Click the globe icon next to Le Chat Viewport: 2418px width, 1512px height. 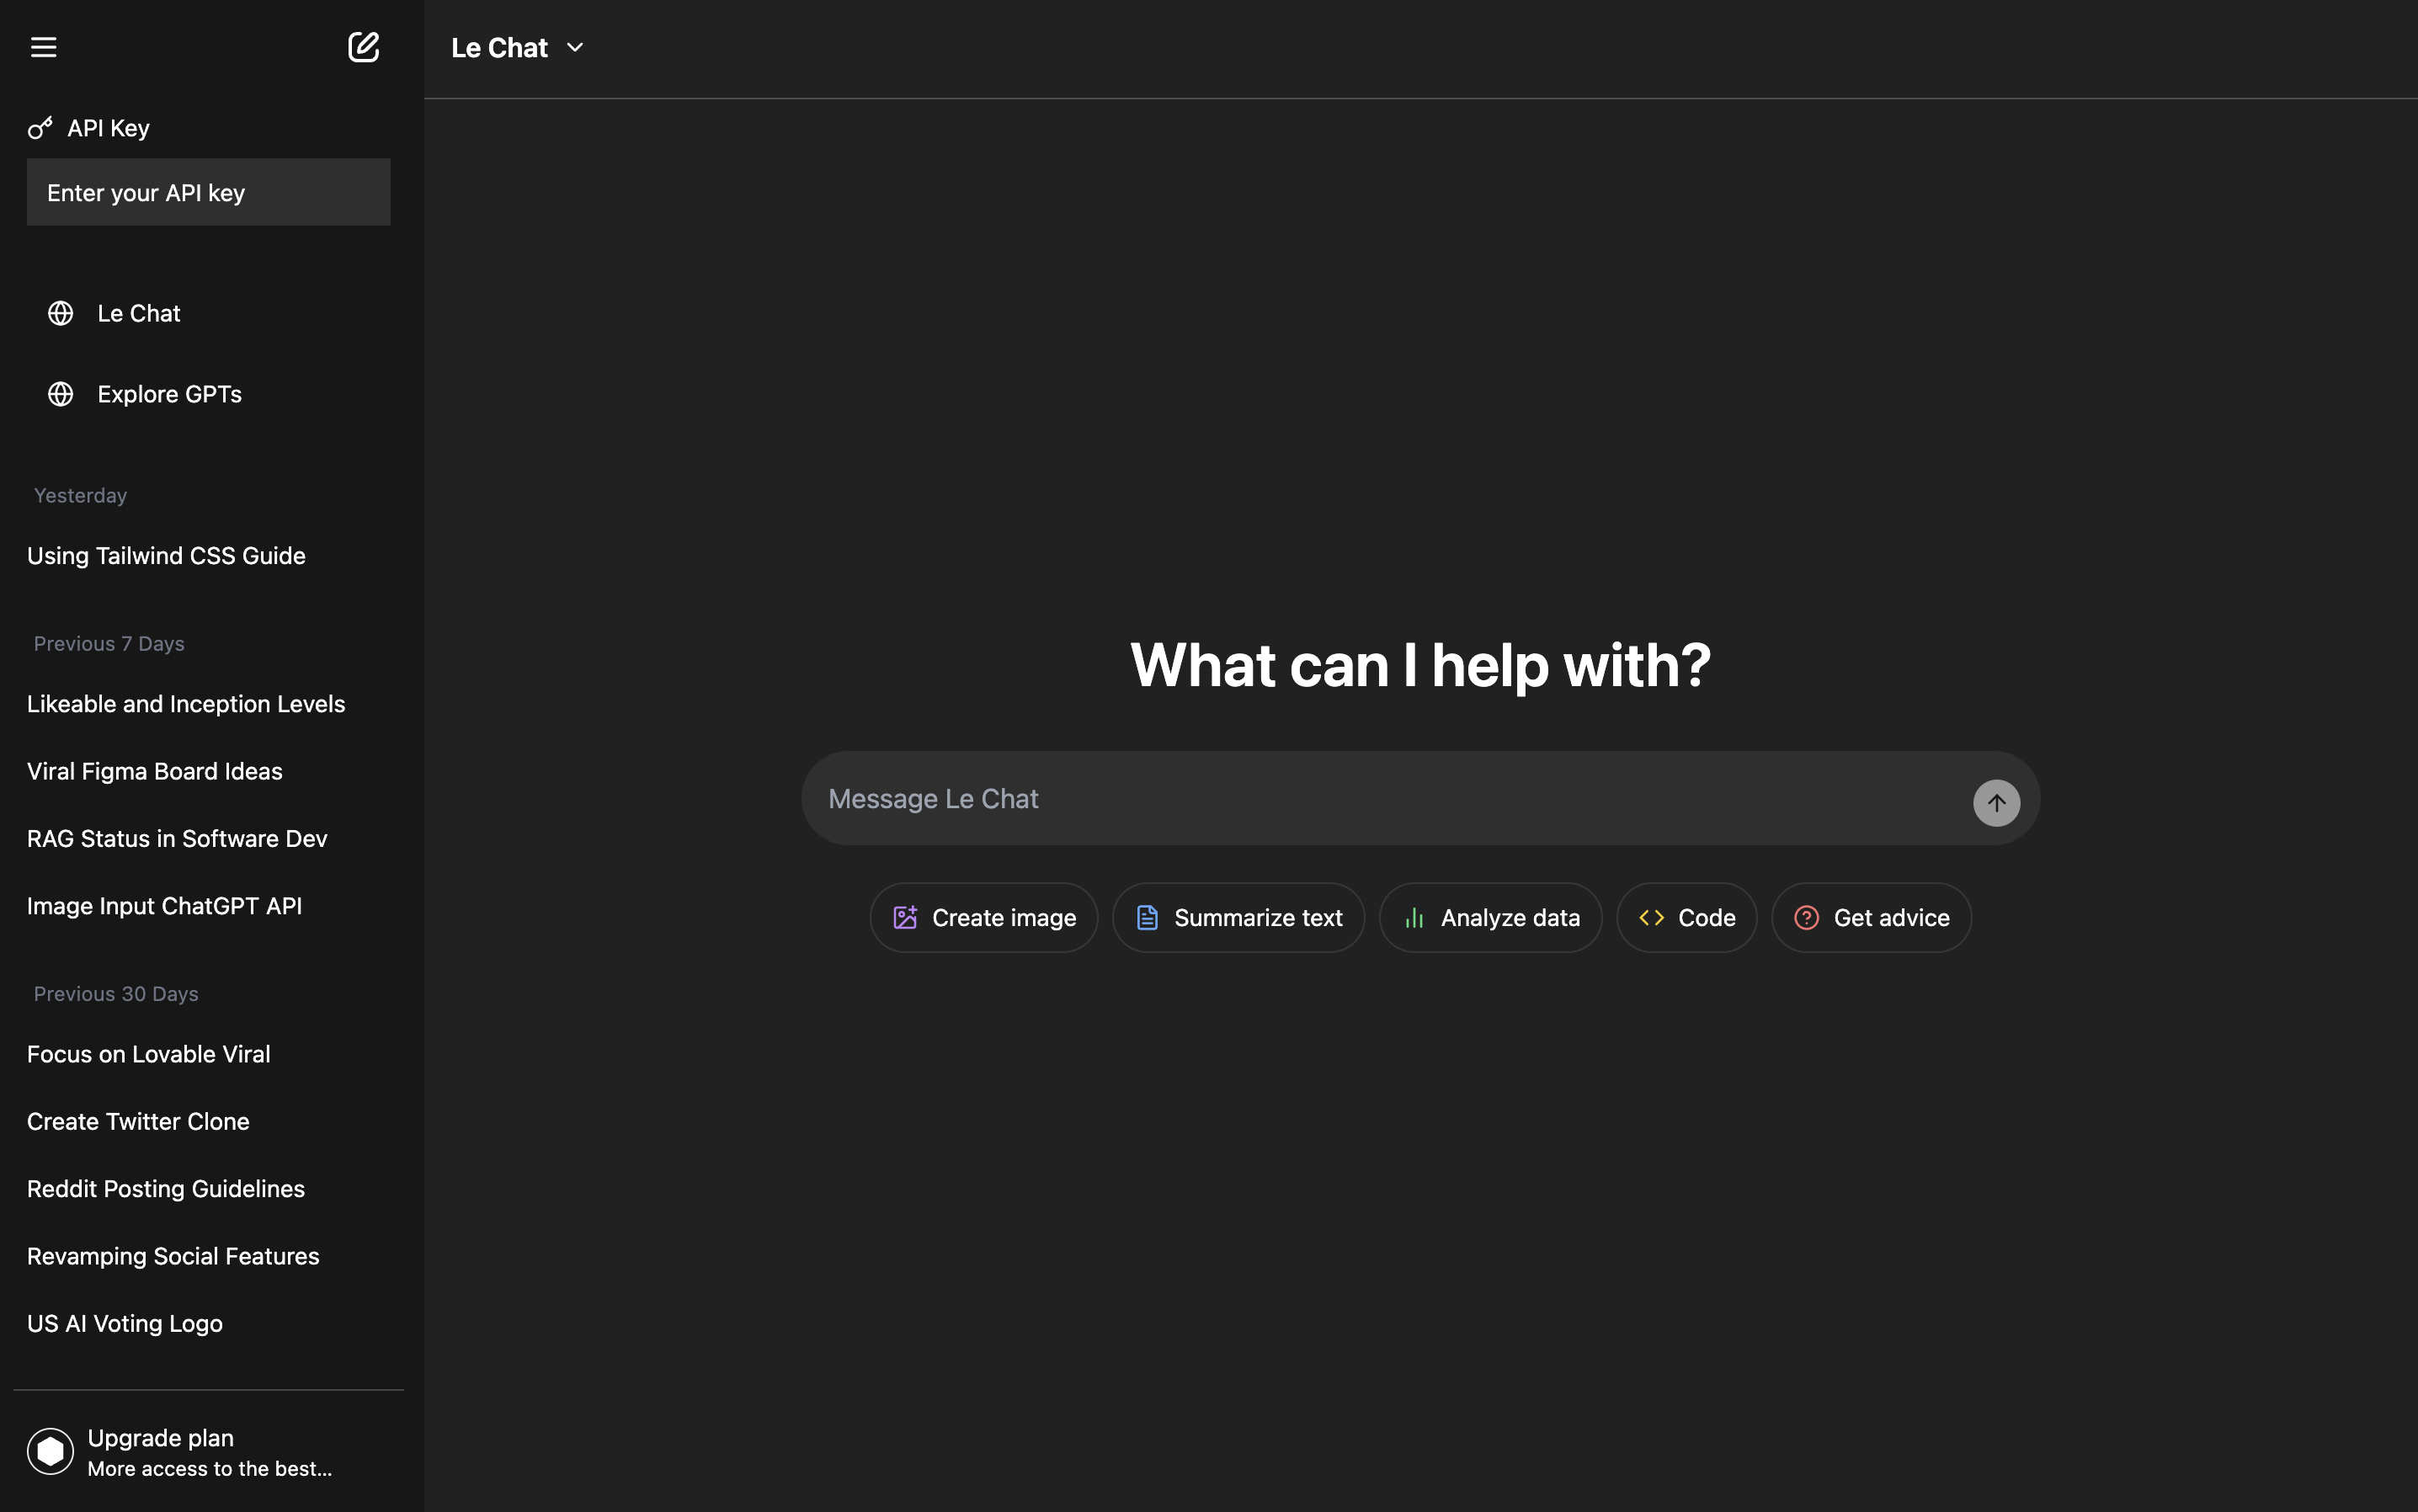[61, 313]
